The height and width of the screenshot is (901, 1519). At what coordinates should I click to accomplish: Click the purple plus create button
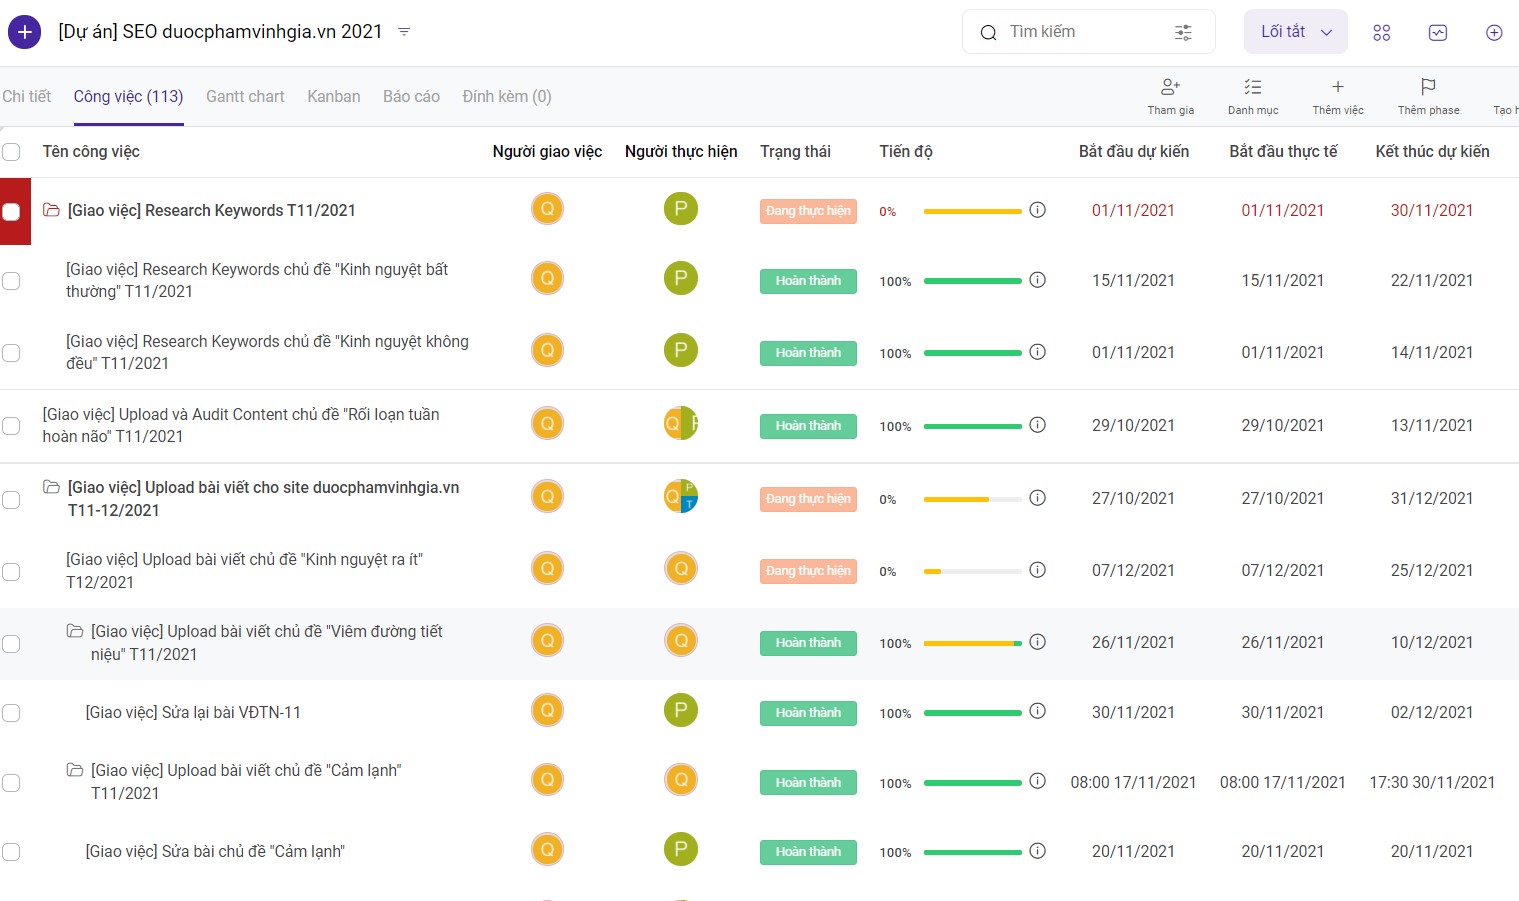[24, 32]
